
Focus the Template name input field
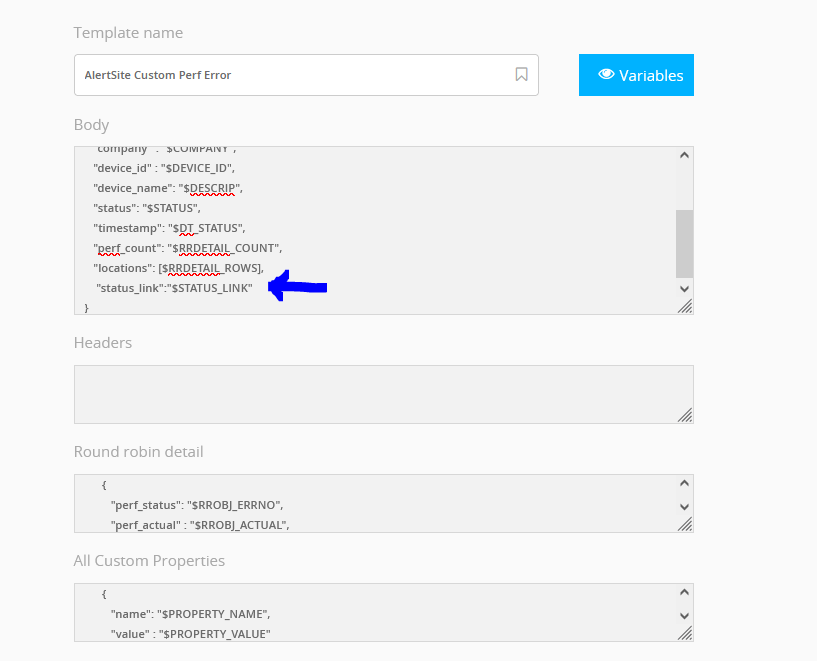click(290, 75)
